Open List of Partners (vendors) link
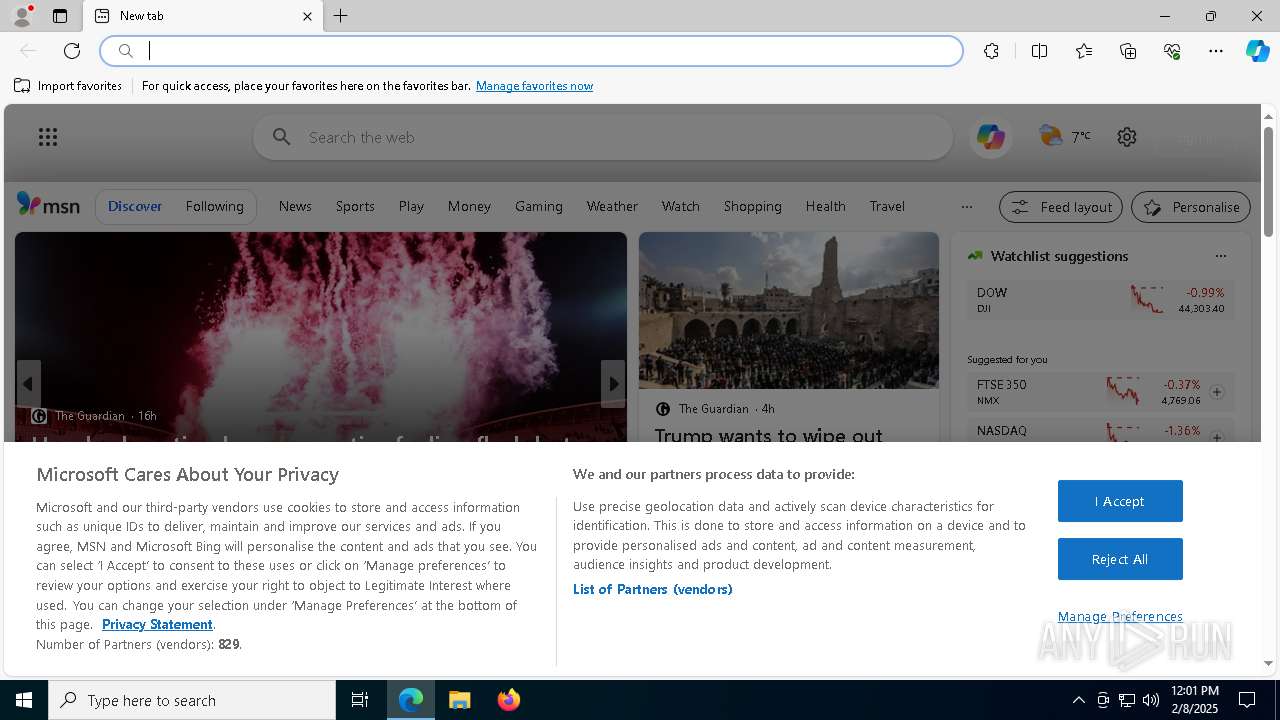 coord(653,589)
